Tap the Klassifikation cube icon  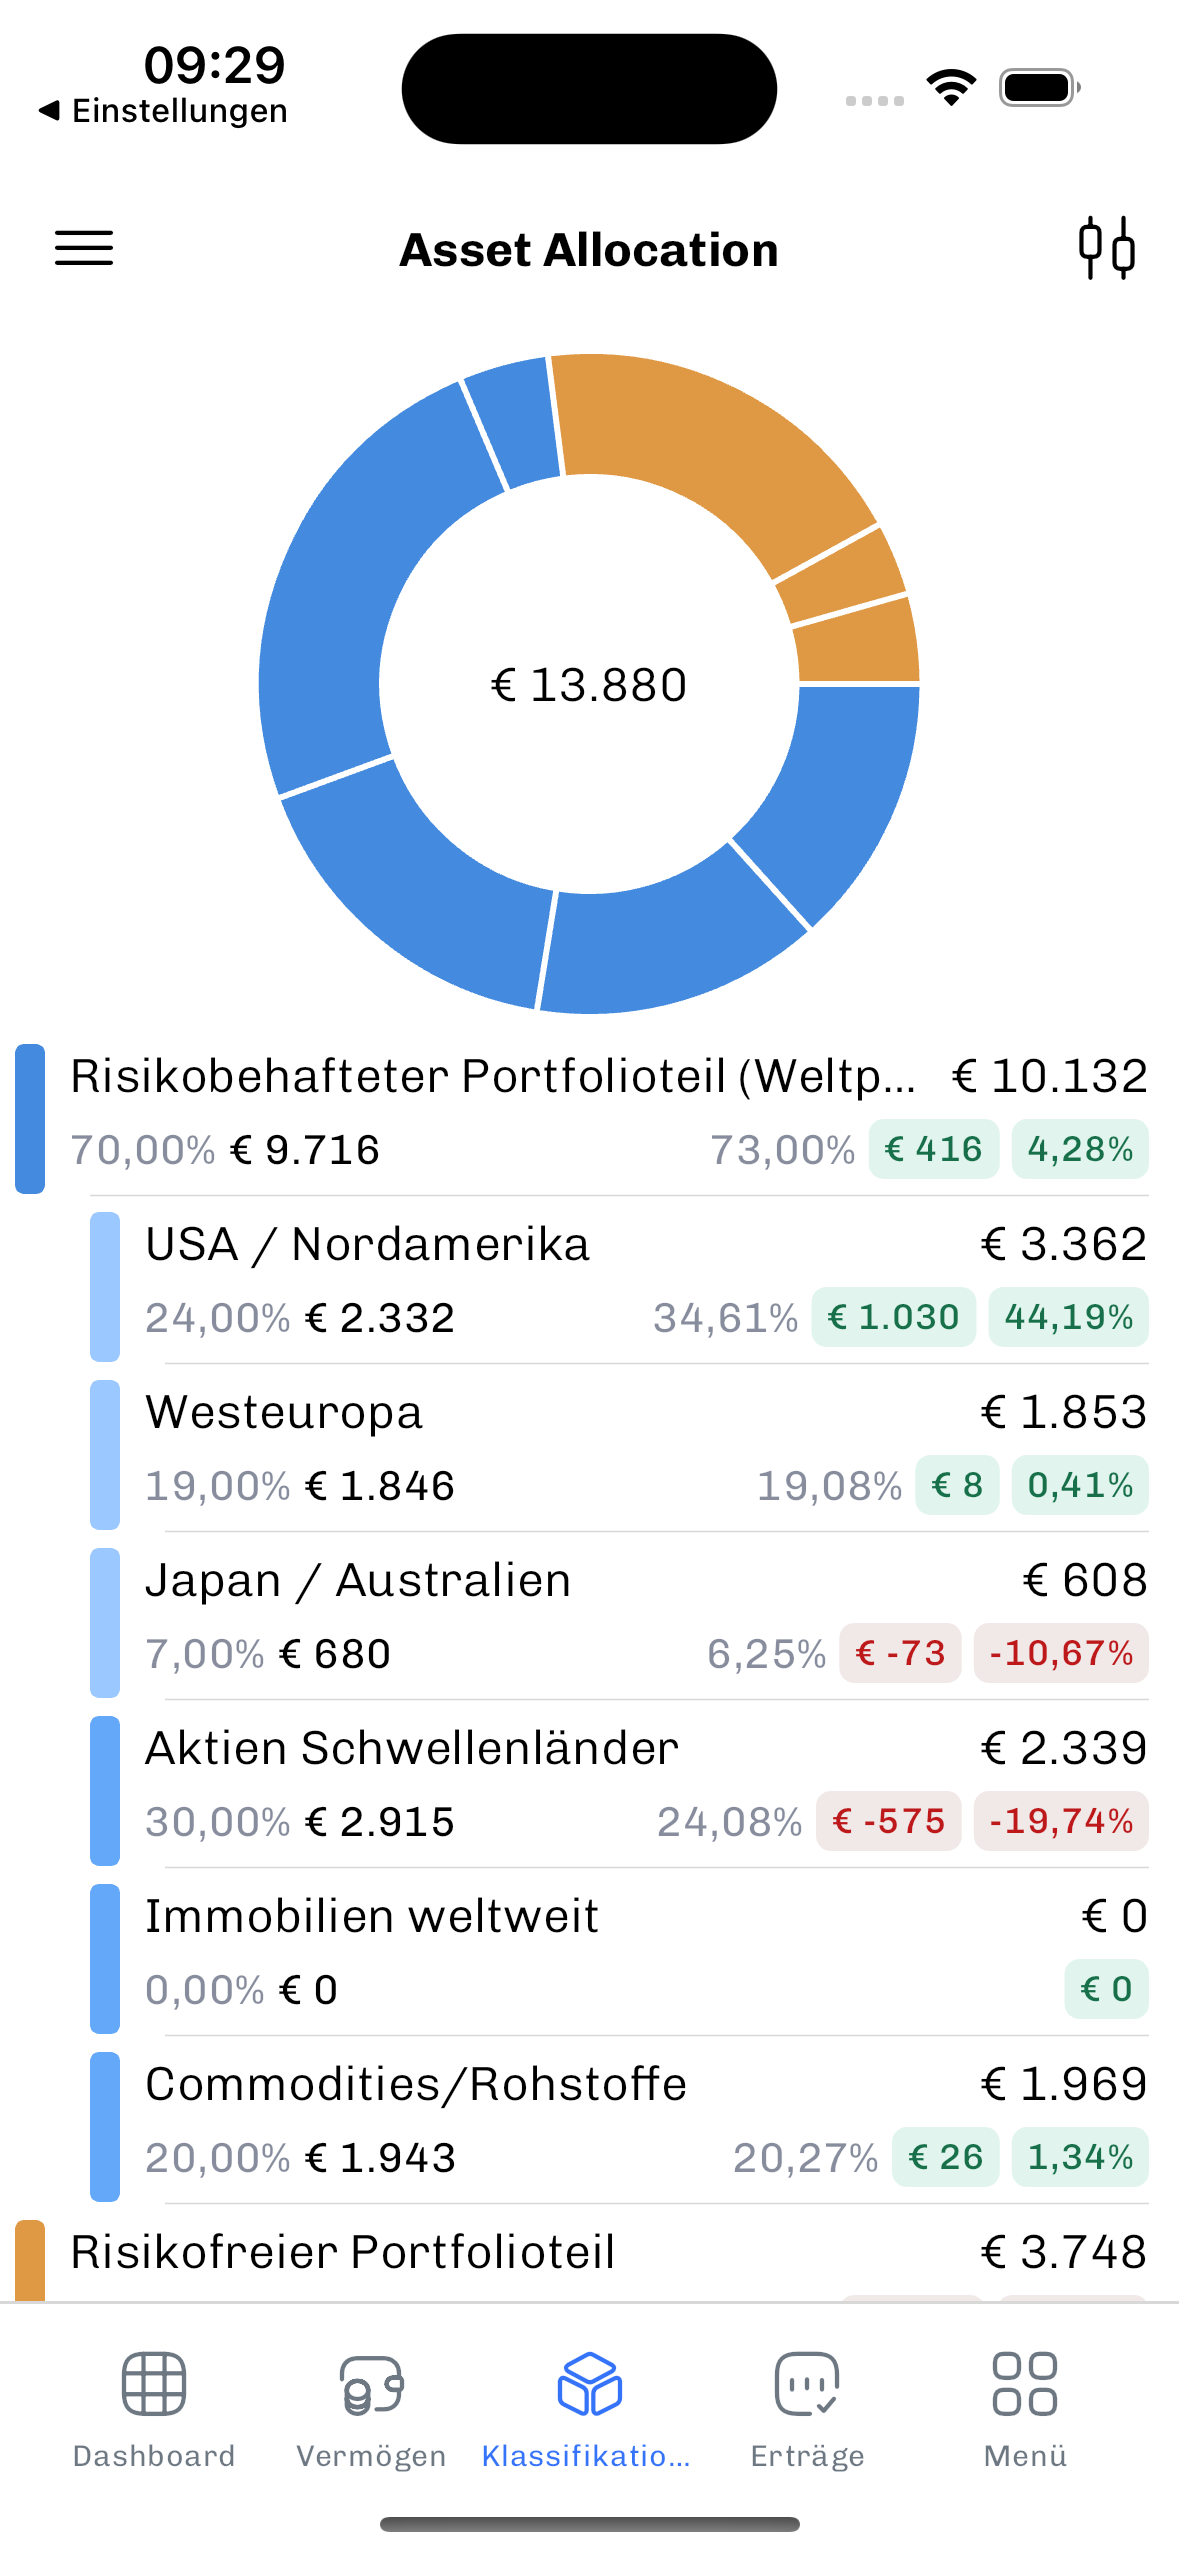(x=589, y=2384)
